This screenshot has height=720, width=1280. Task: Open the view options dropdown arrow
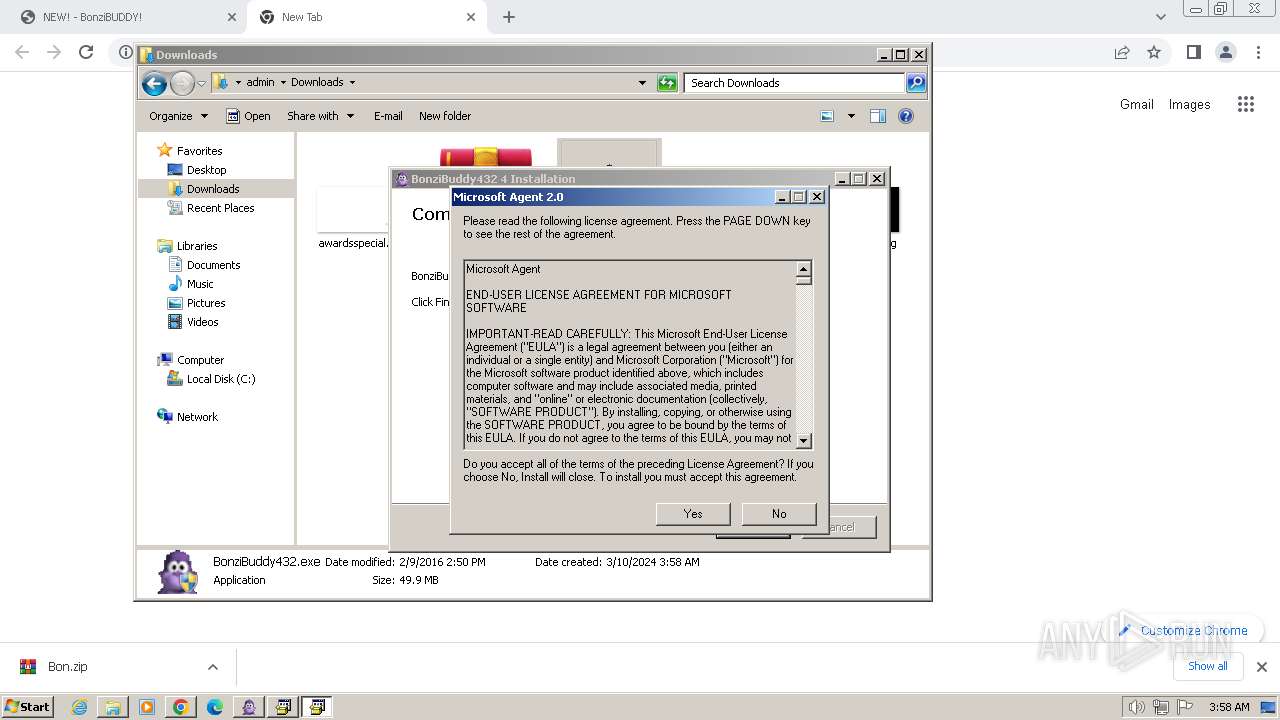tap(851, 116)
